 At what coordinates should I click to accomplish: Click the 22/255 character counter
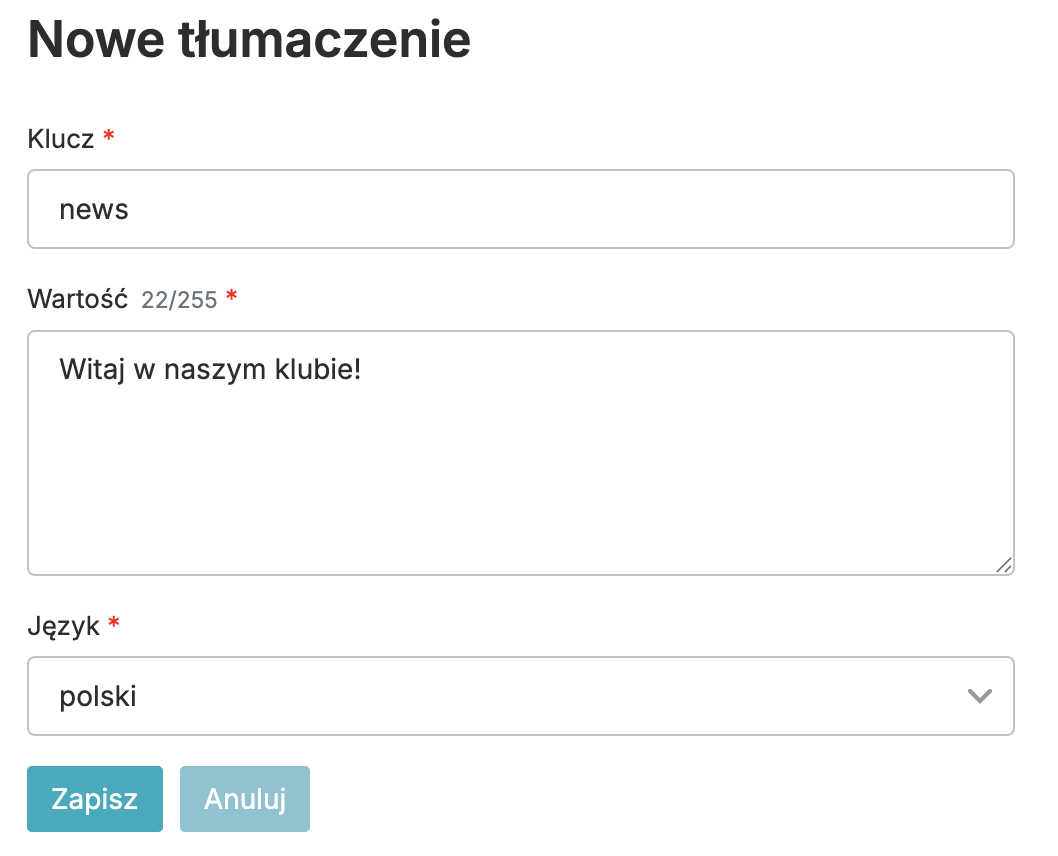pos(179,299)
